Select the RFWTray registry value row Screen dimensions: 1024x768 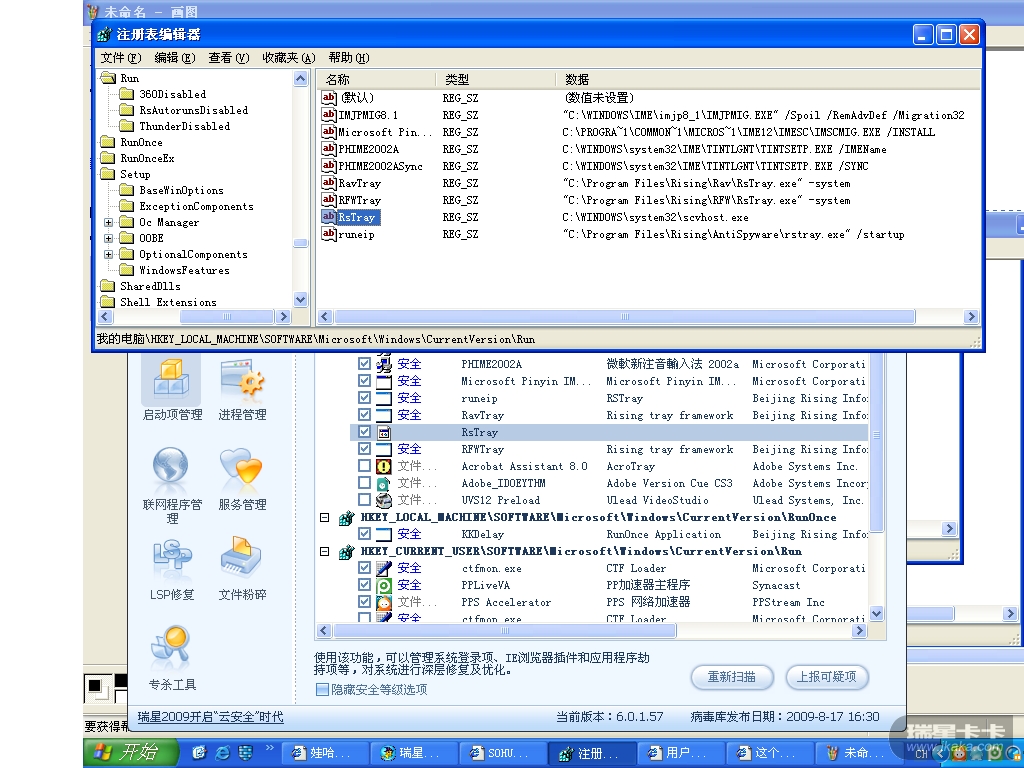click(x=359, y=200)
